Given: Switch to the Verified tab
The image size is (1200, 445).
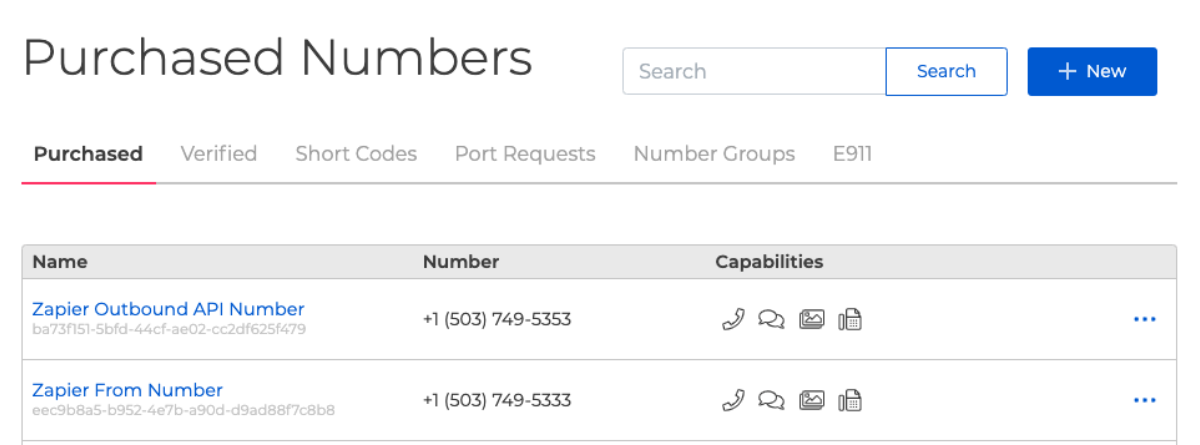Looking at the screenshot, I should (x=219, y=154).
